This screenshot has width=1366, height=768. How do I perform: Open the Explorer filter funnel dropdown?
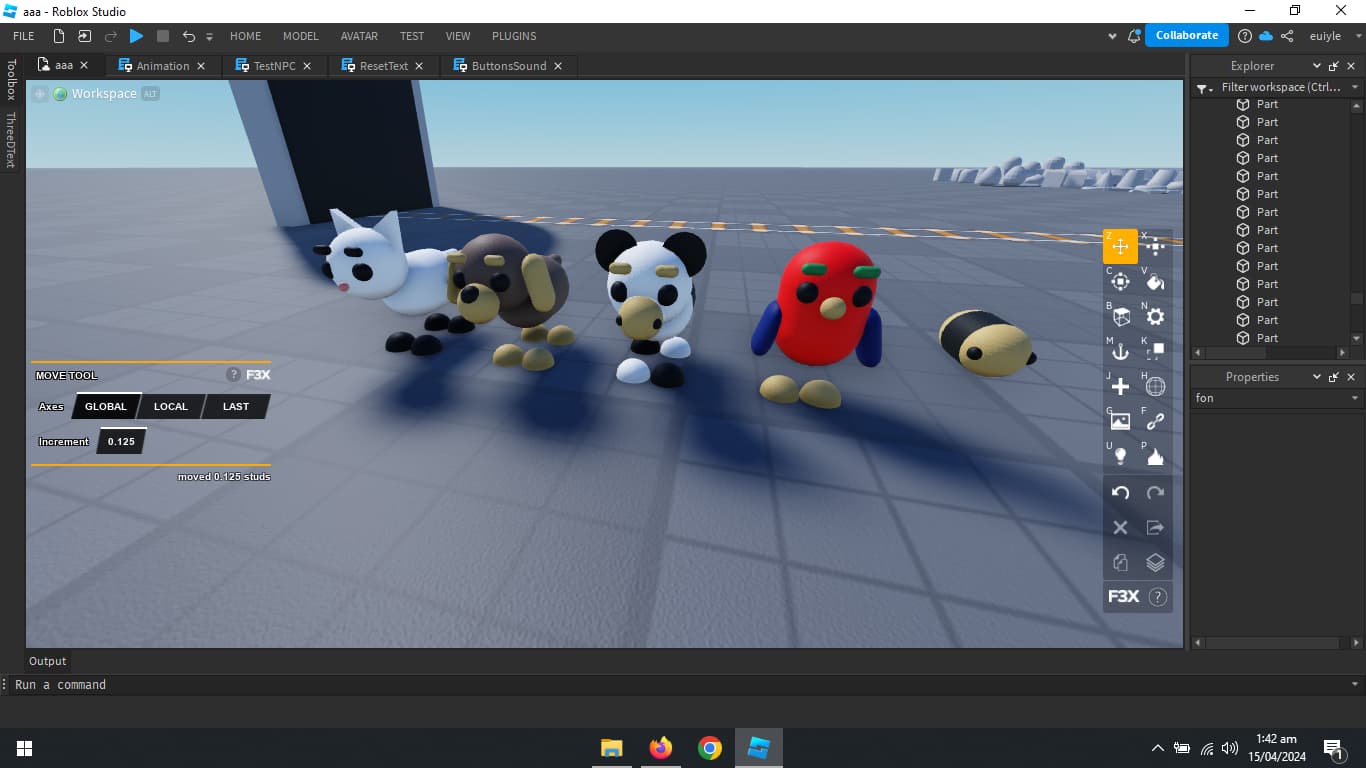tap(1205, 88)
